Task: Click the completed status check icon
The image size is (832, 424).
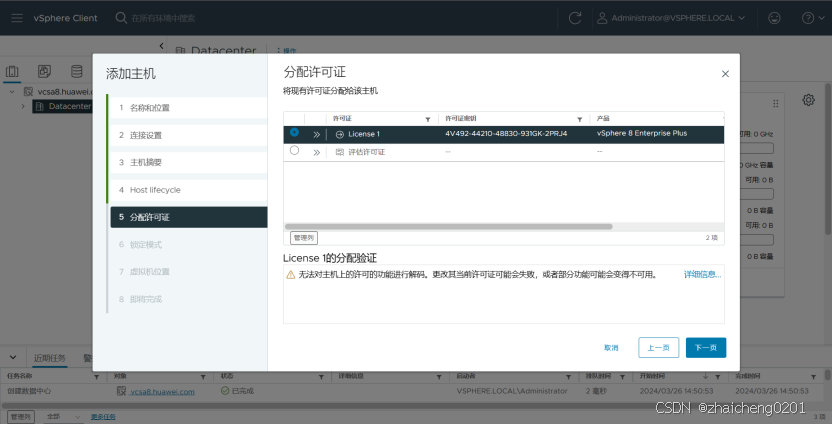Action: coord(225,391)
